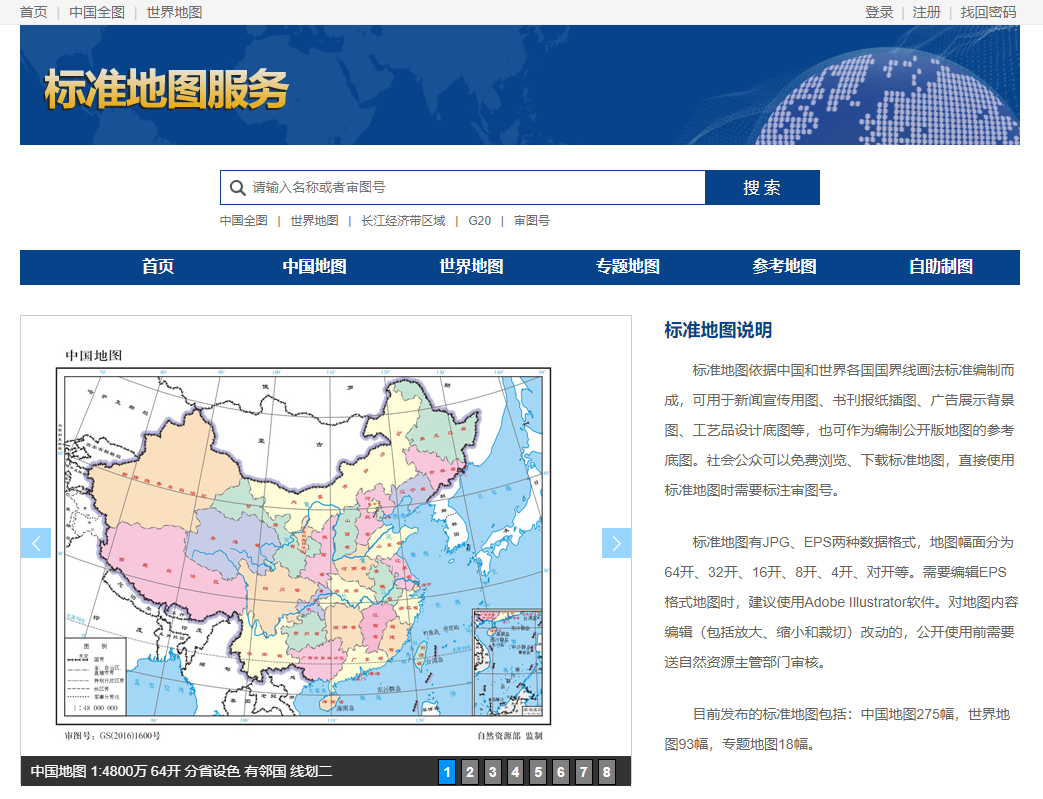Open 首页 tab in blue navigation bar
The image size is (1043, 799).
click(x=158, y=267)
